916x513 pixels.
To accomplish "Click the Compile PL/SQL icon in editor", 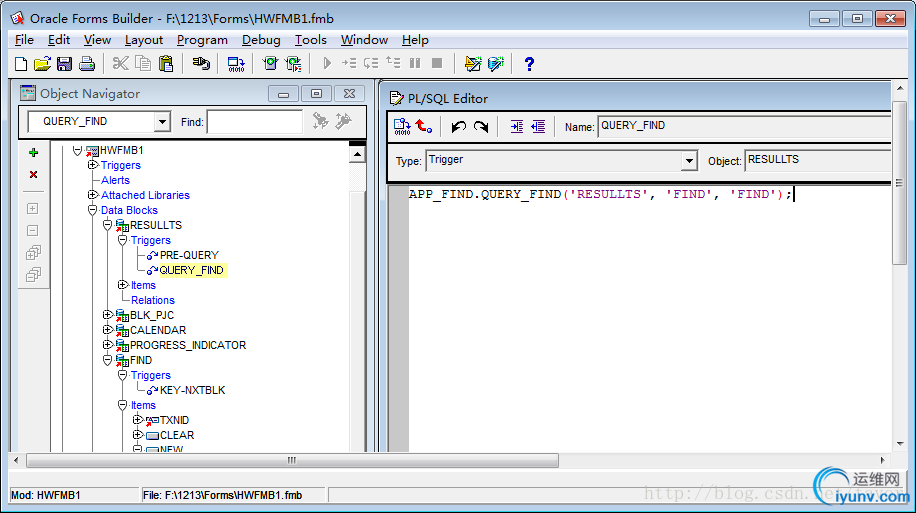I will pos(402,127).
